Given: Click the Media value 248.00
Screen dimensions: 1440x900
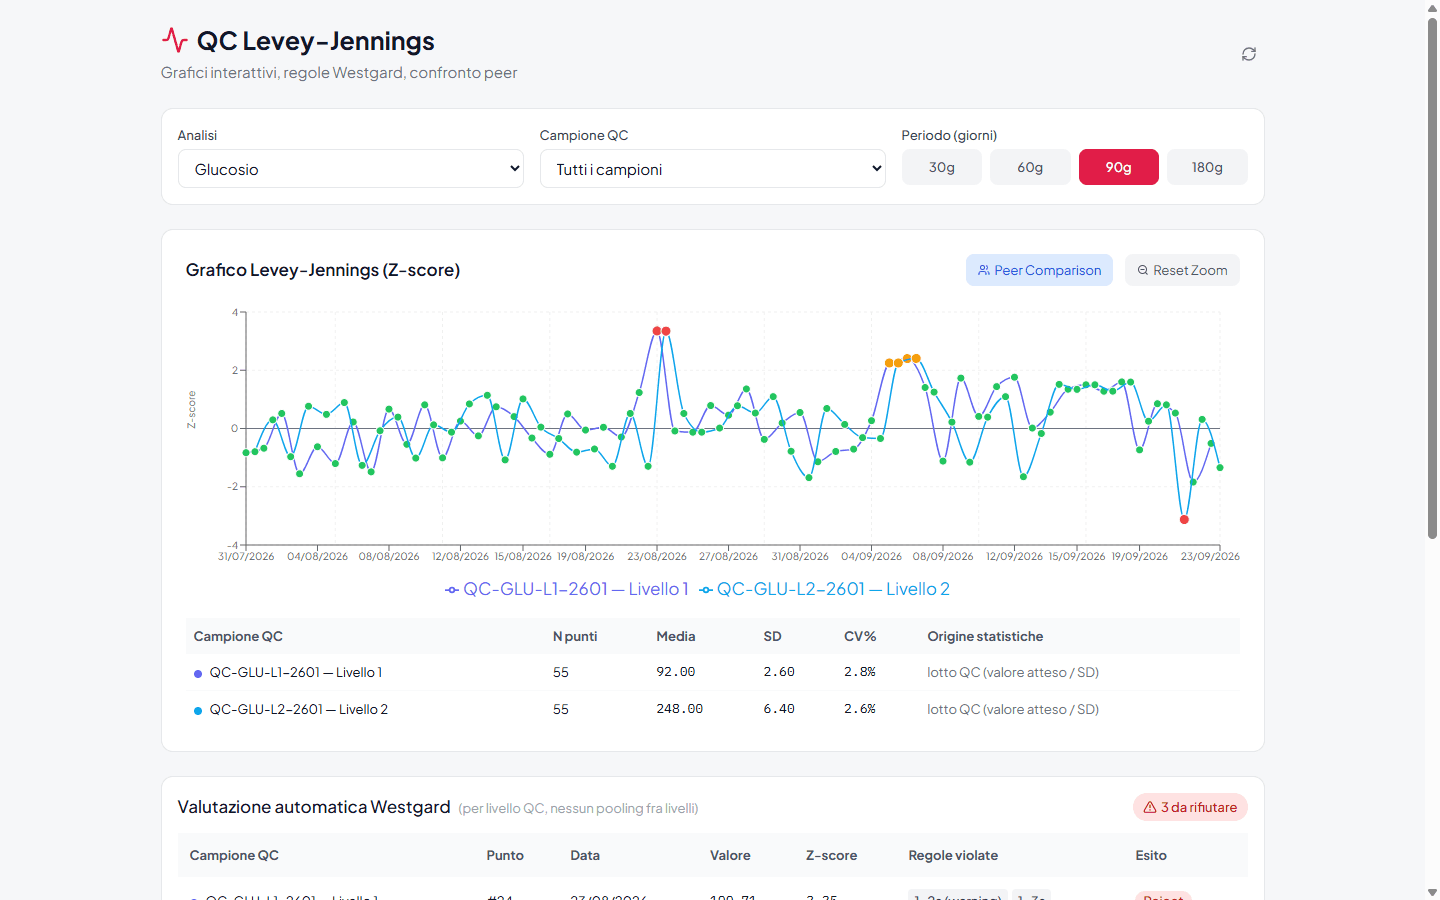Looking at the screenshot, I should (680, 709).
